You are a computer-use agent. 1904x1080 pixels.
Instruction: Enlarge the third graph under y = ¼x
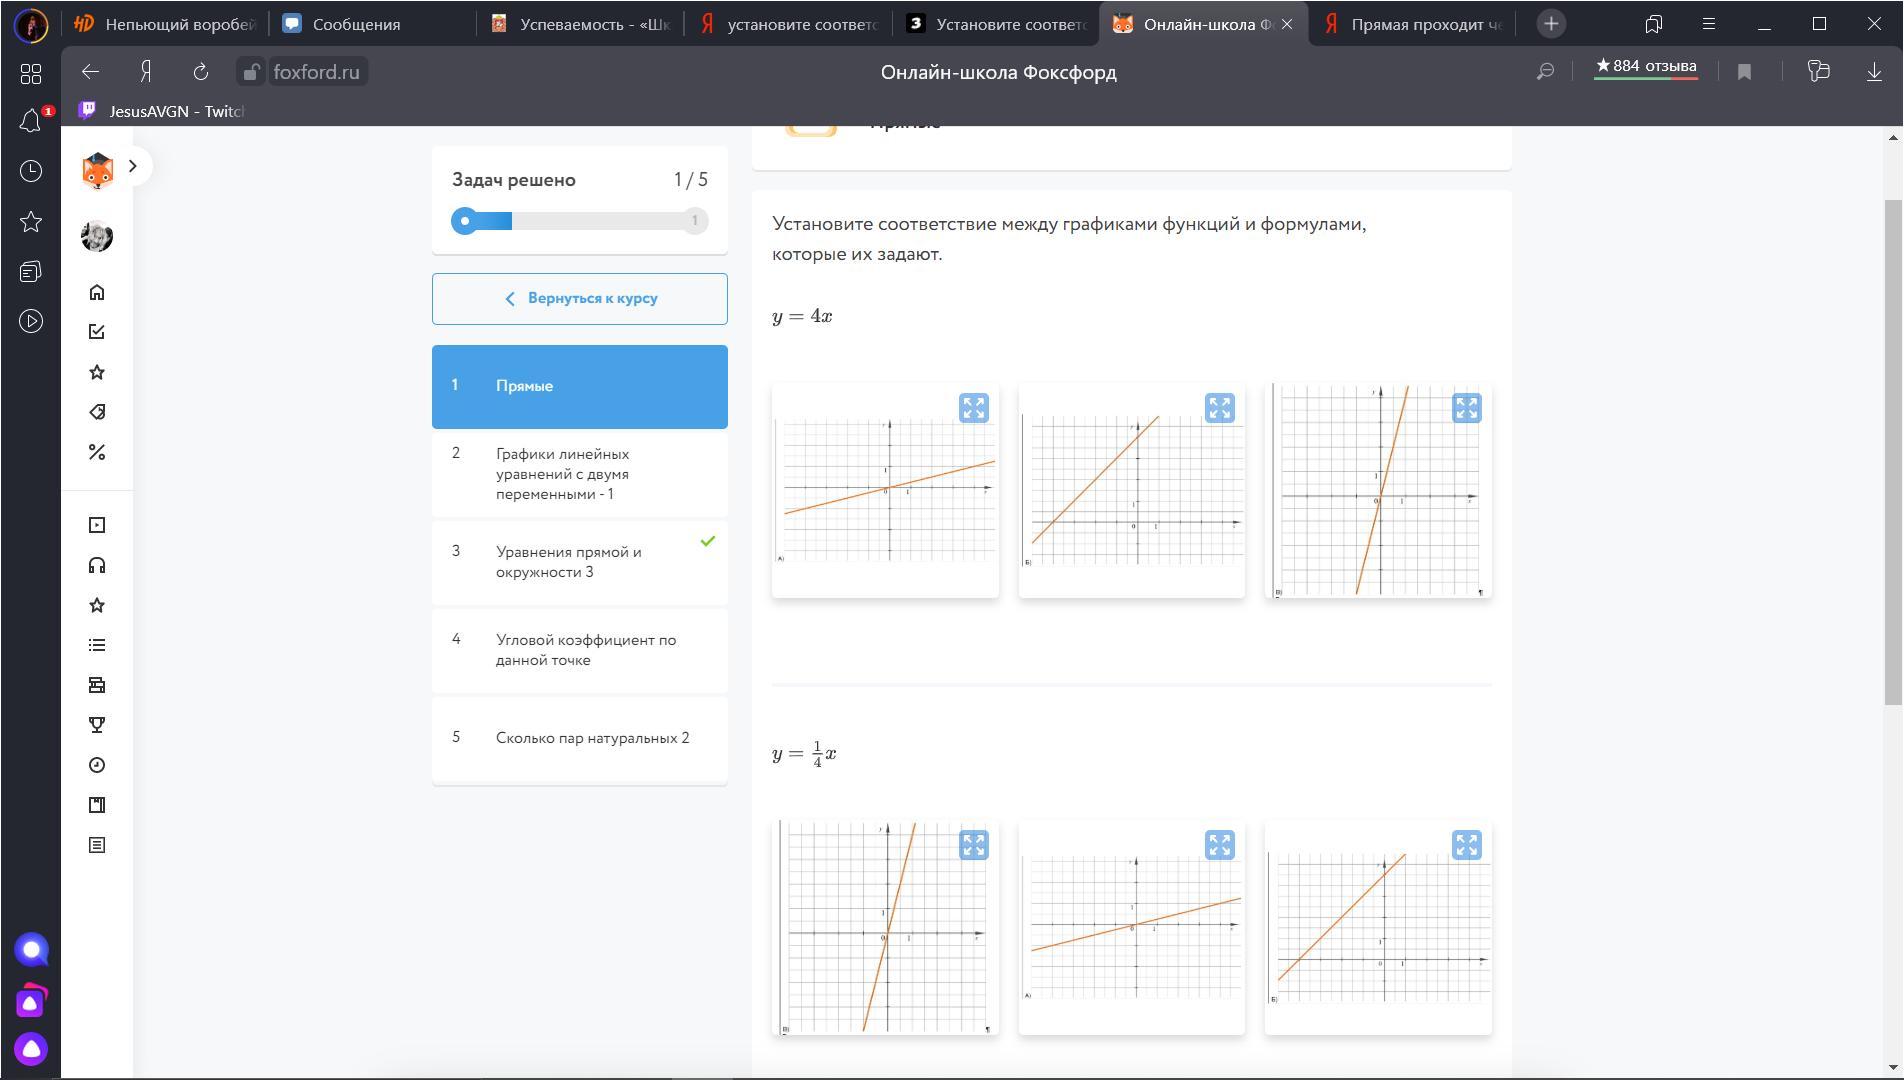(x=1466, y=845)
